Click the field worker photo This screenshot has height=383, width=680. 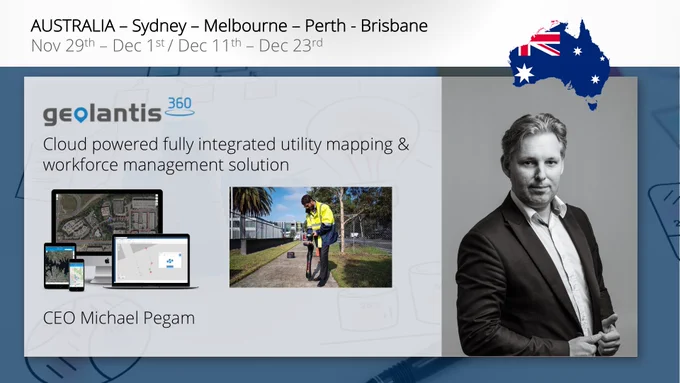pos(311,237)
